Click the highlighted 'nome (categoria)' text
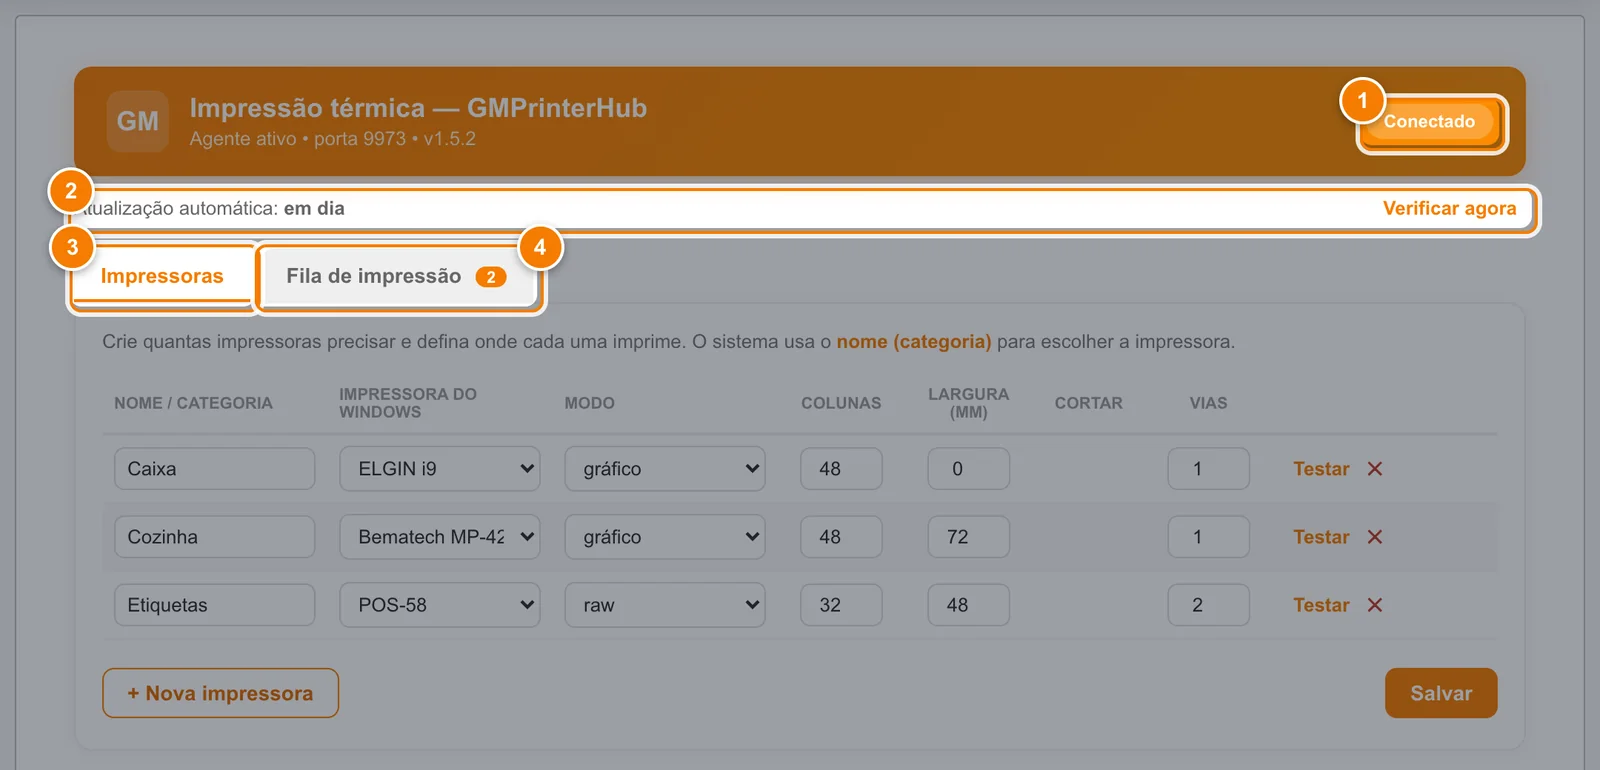 [914, 342]
